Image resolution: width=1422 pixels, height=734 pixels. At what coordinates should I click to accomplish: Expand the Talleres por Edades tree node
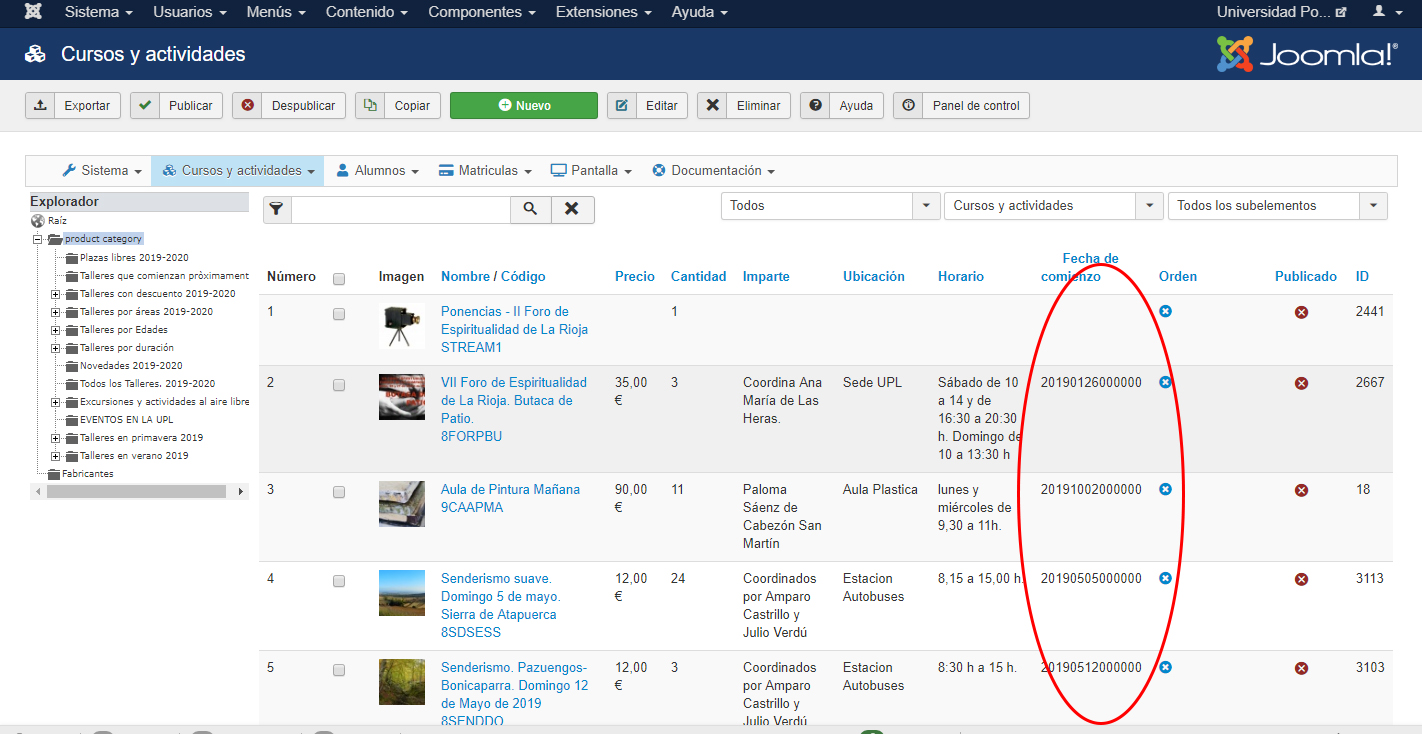tap(56, 330)
